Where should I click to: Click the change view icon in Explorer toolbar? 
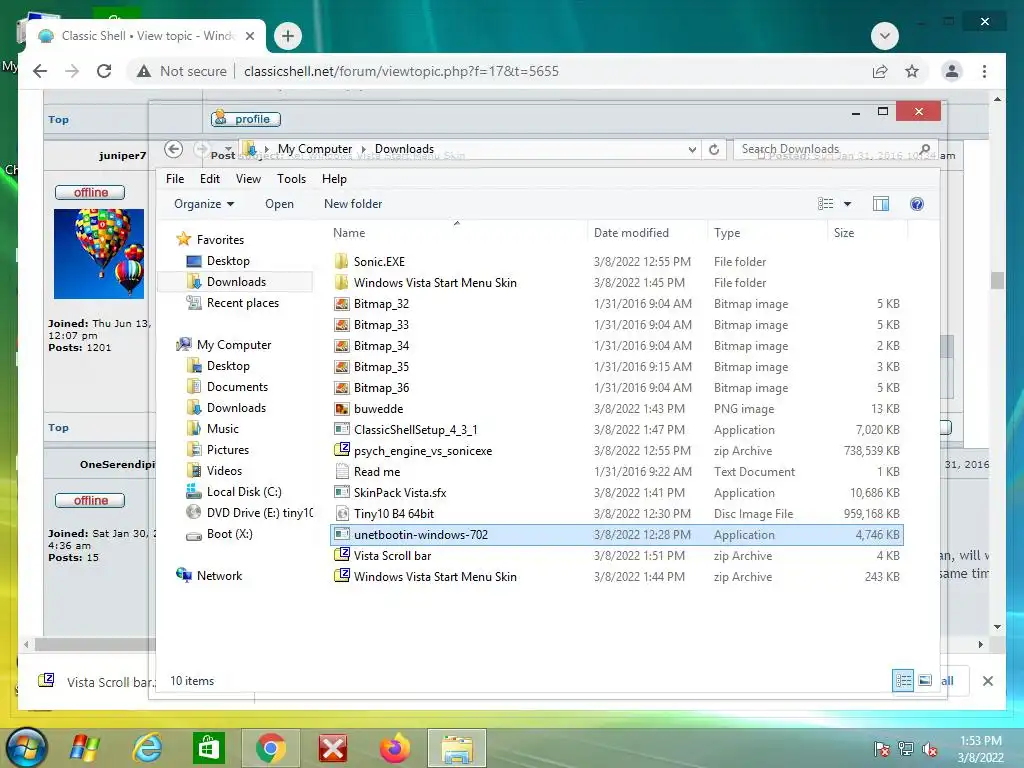coord(825,204)
